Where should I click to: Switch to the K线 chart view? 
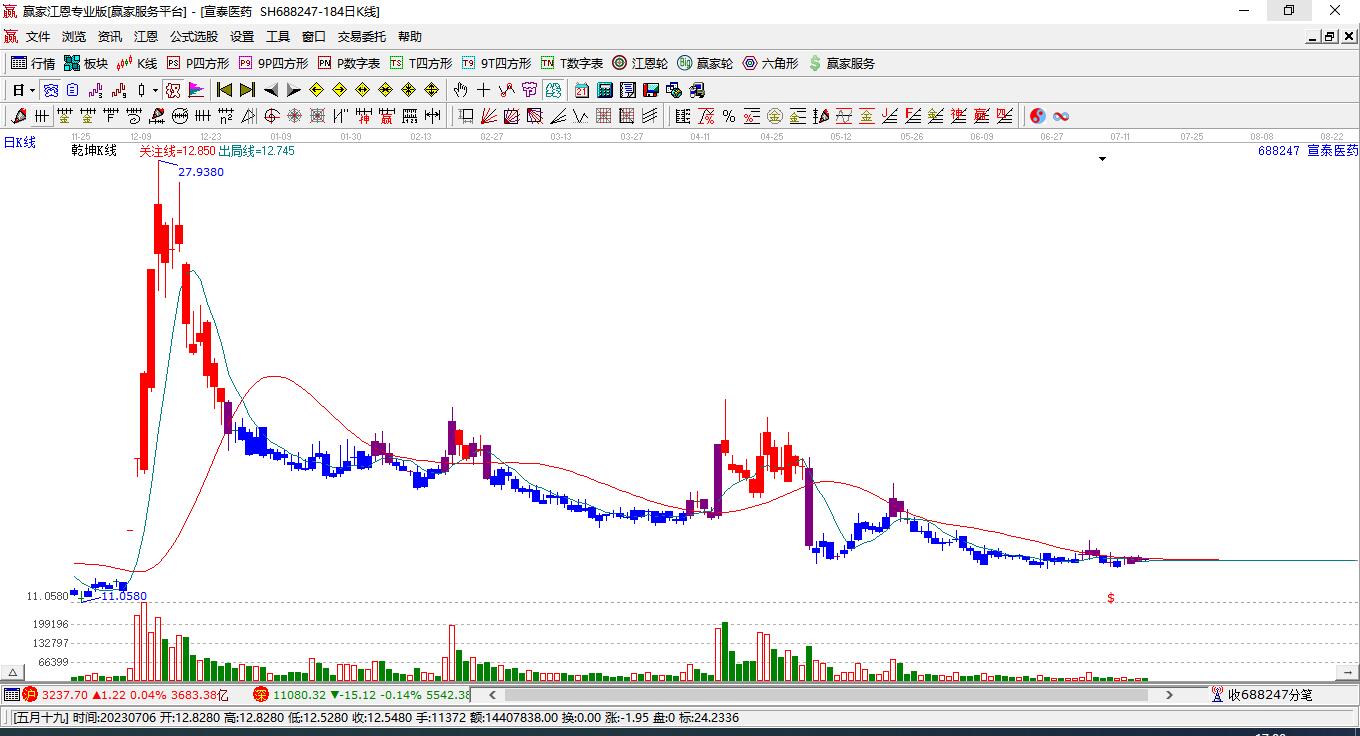(x=137, y=63)
